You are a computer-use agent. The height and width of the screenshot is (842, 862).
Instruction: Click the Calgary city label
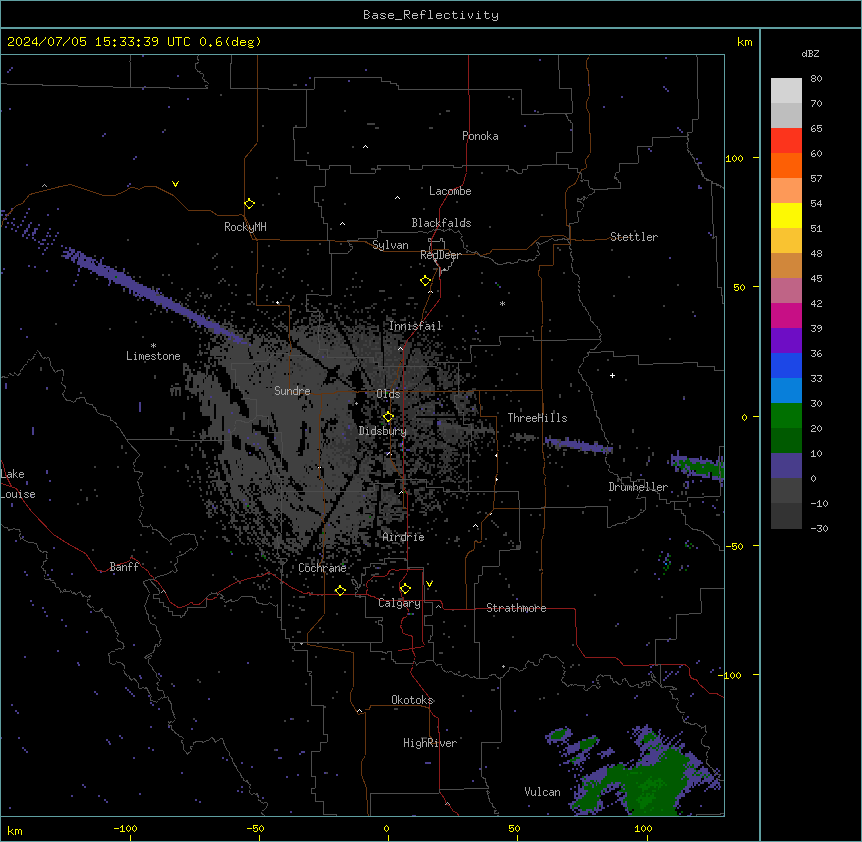click(x=399, y=603)
